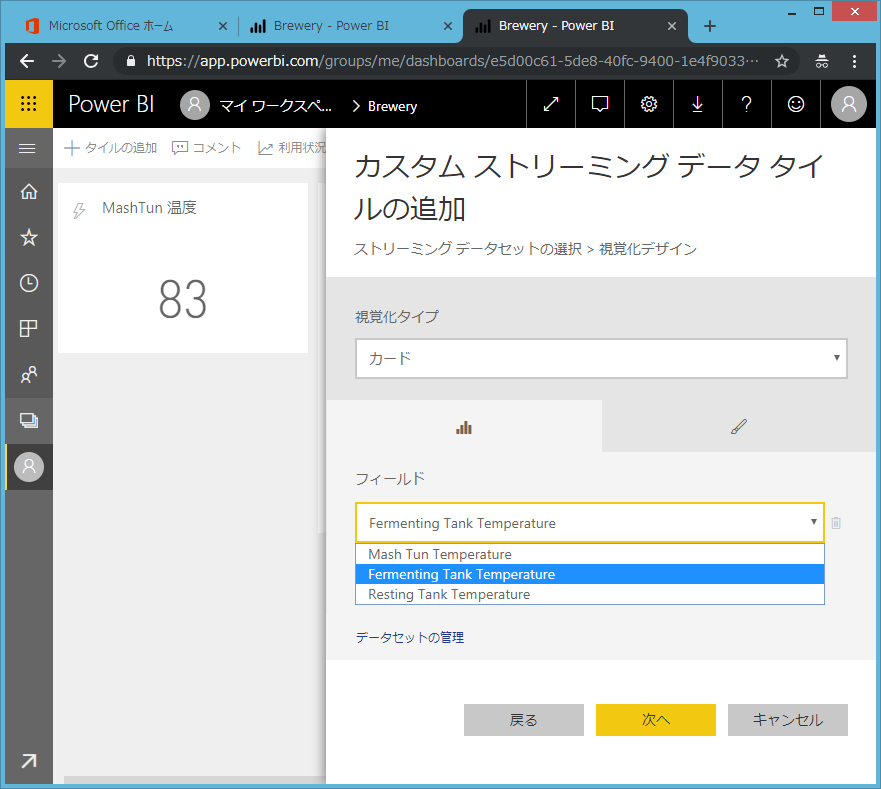This screenshot has height=789, width=881.
Task: Open settings gear in Power BI header
Action: click(649, 104)
